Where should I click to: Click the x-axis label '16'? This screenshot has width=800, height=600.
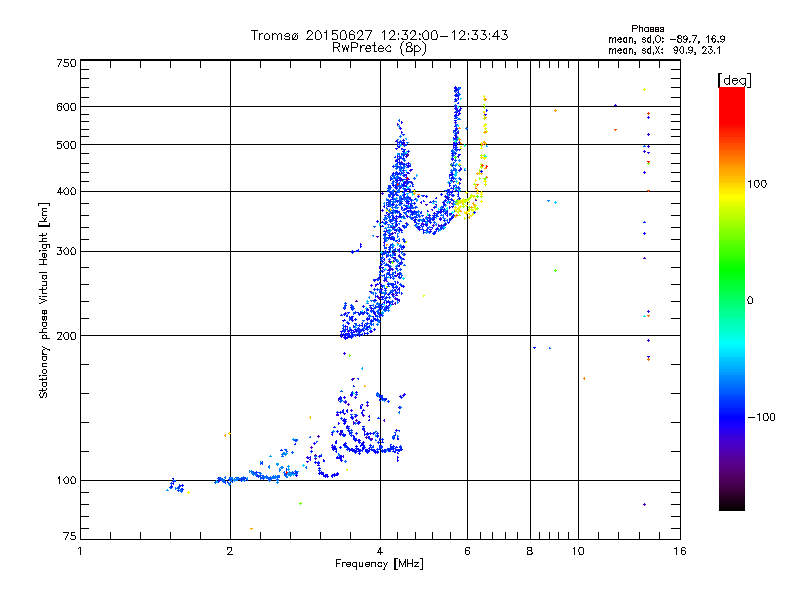680,551
